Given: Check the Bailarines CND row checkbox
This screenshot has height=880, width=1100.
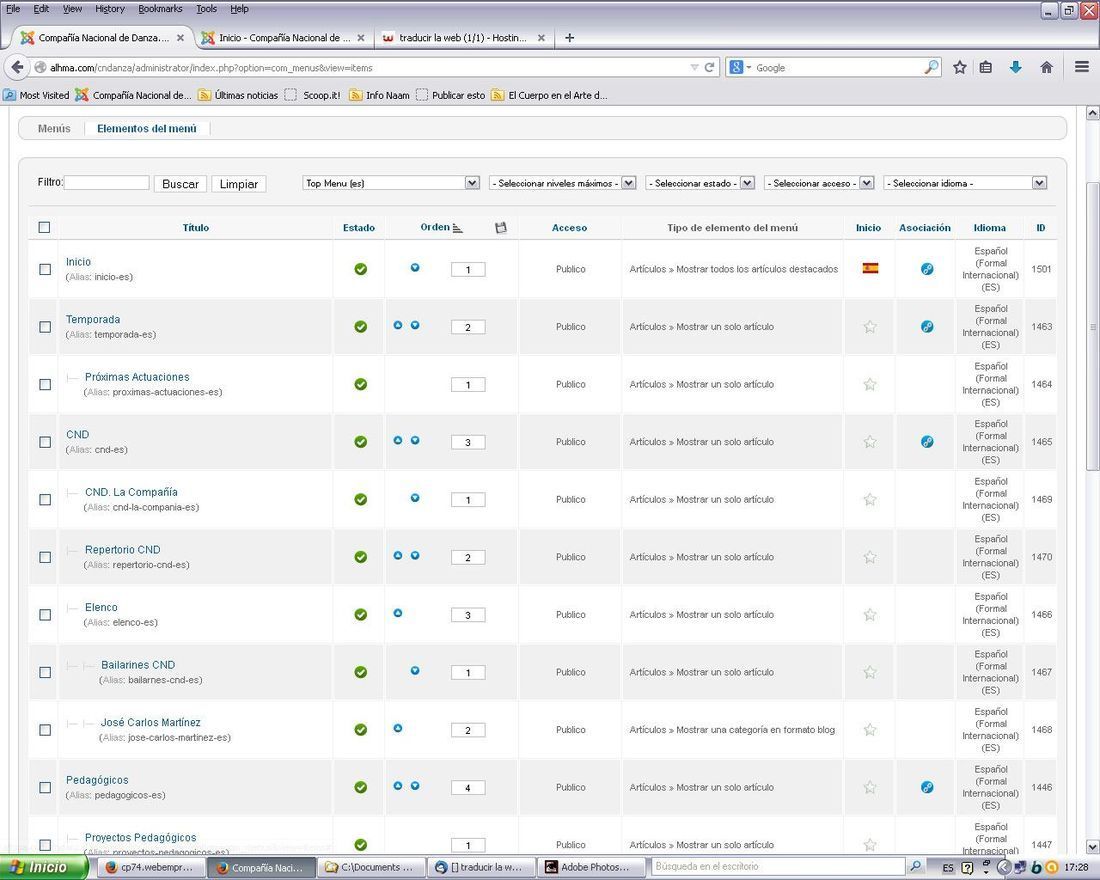Looking at the screenshot, I should pyautogui.click(x=45, y=672).
